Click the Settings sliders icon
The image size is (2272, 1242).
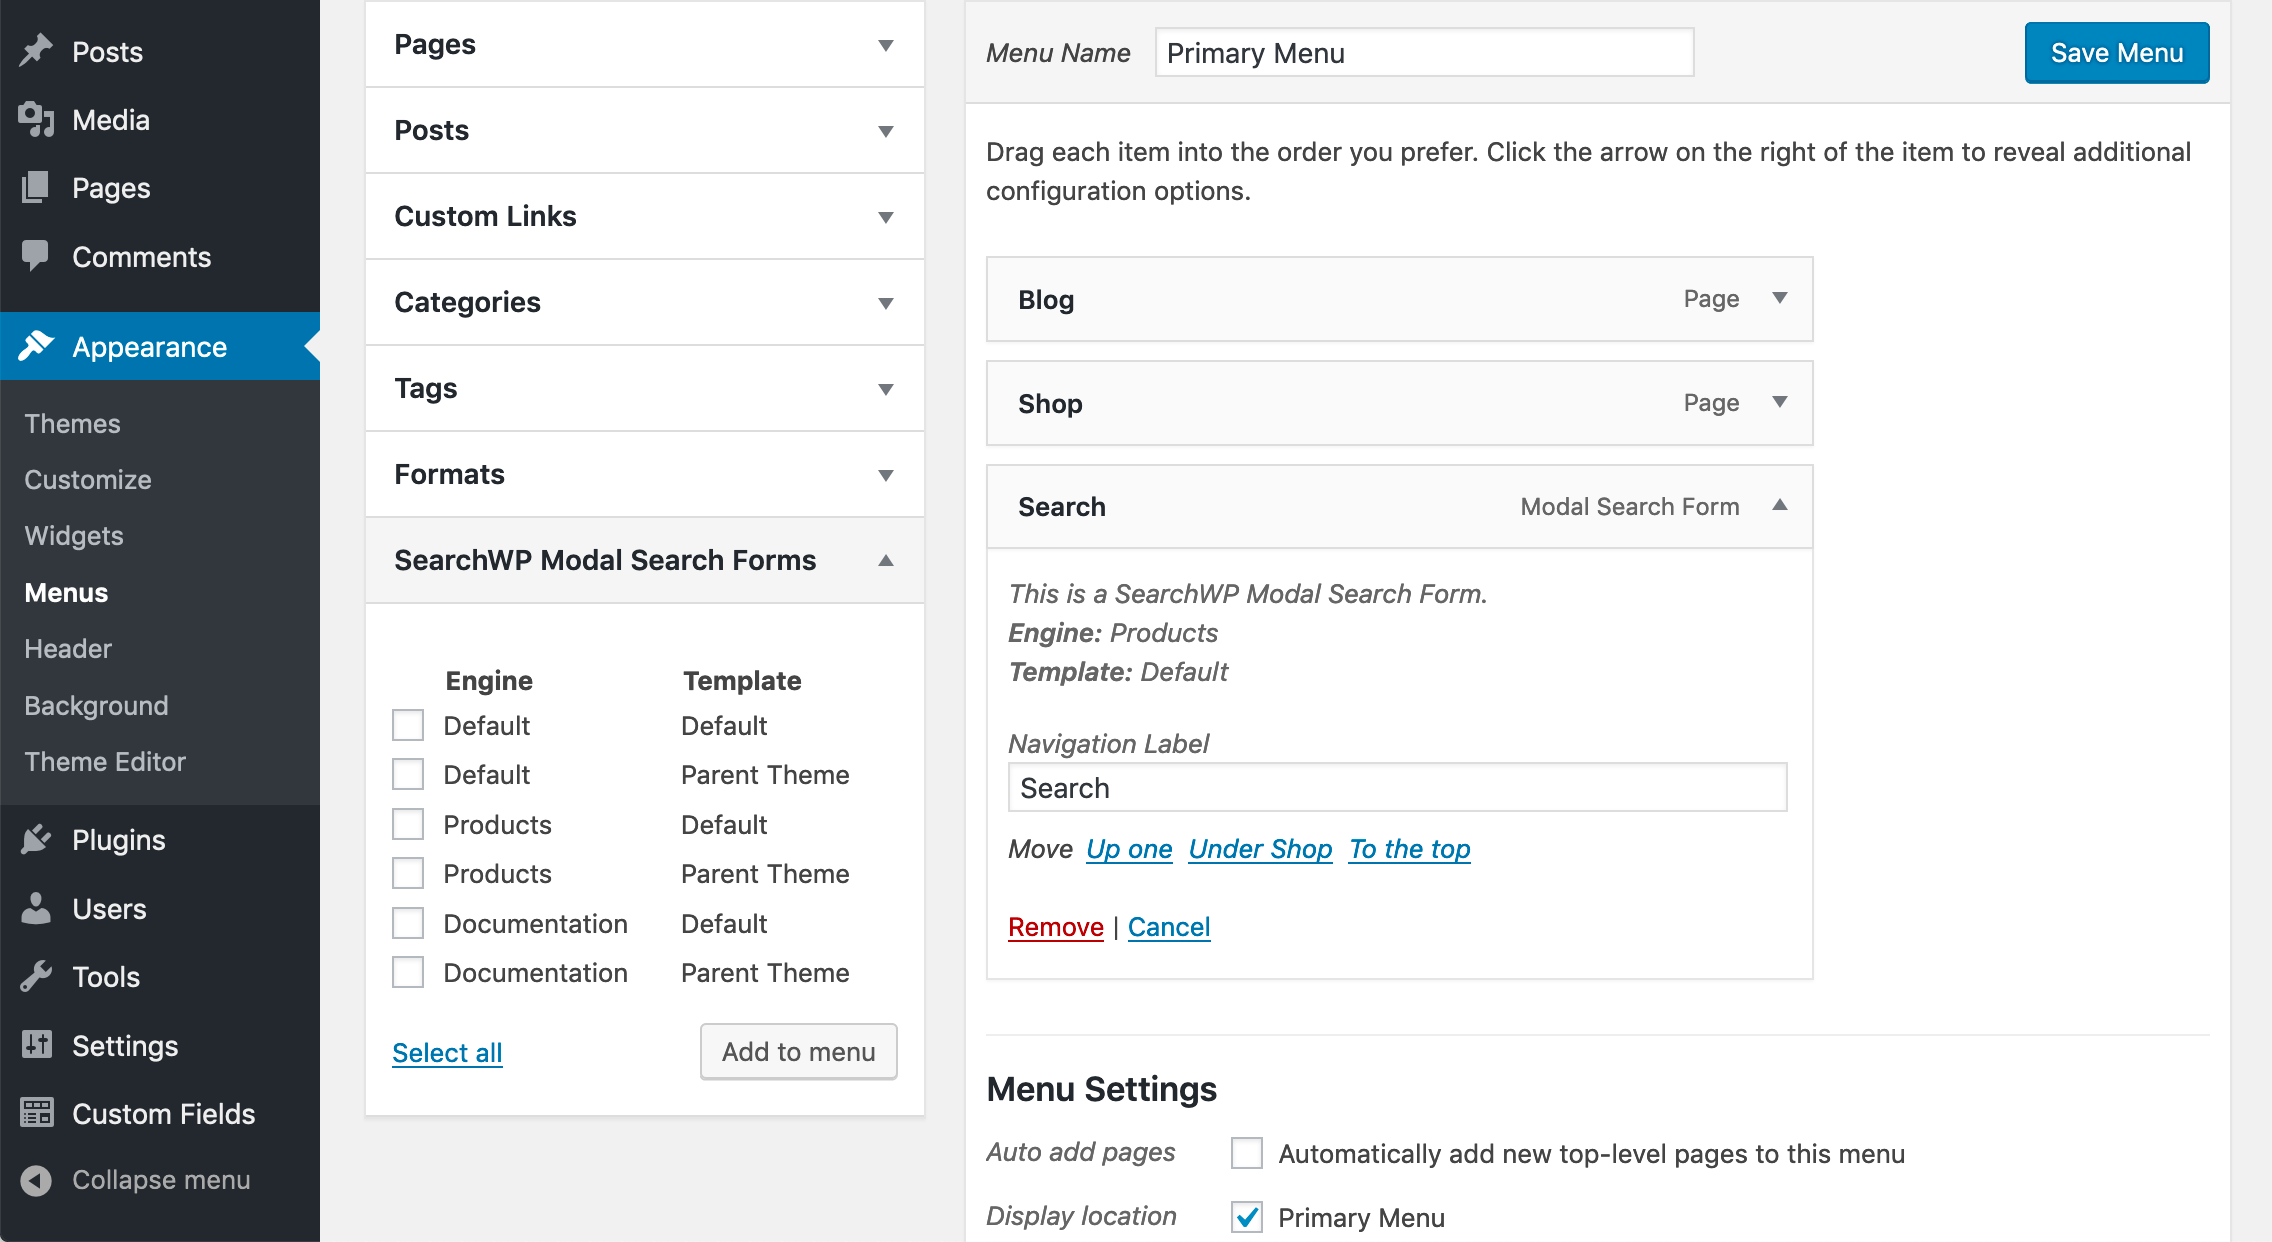[x=36, y=1045]
